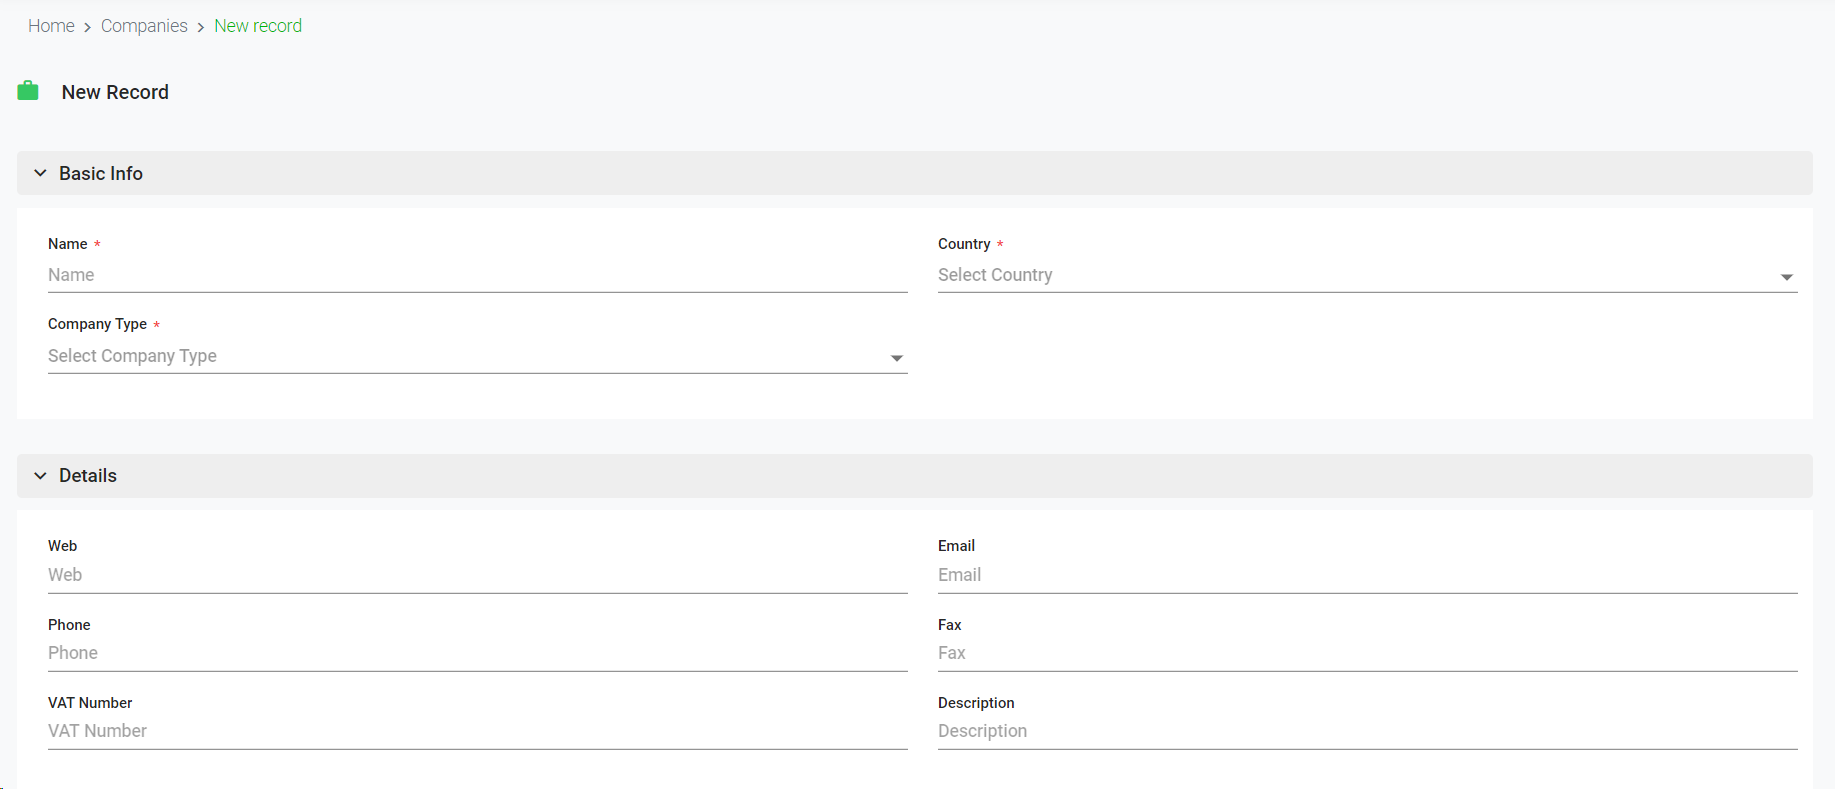Click the Phone input field
1835x789 pixels.
point(477,653)
